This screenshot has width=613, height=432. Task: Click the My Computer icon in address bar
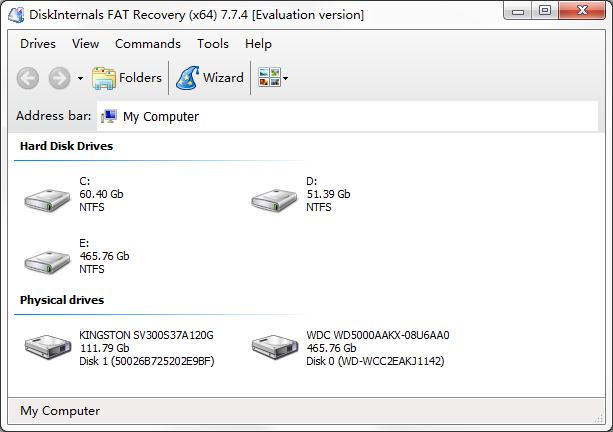point(109,116)
